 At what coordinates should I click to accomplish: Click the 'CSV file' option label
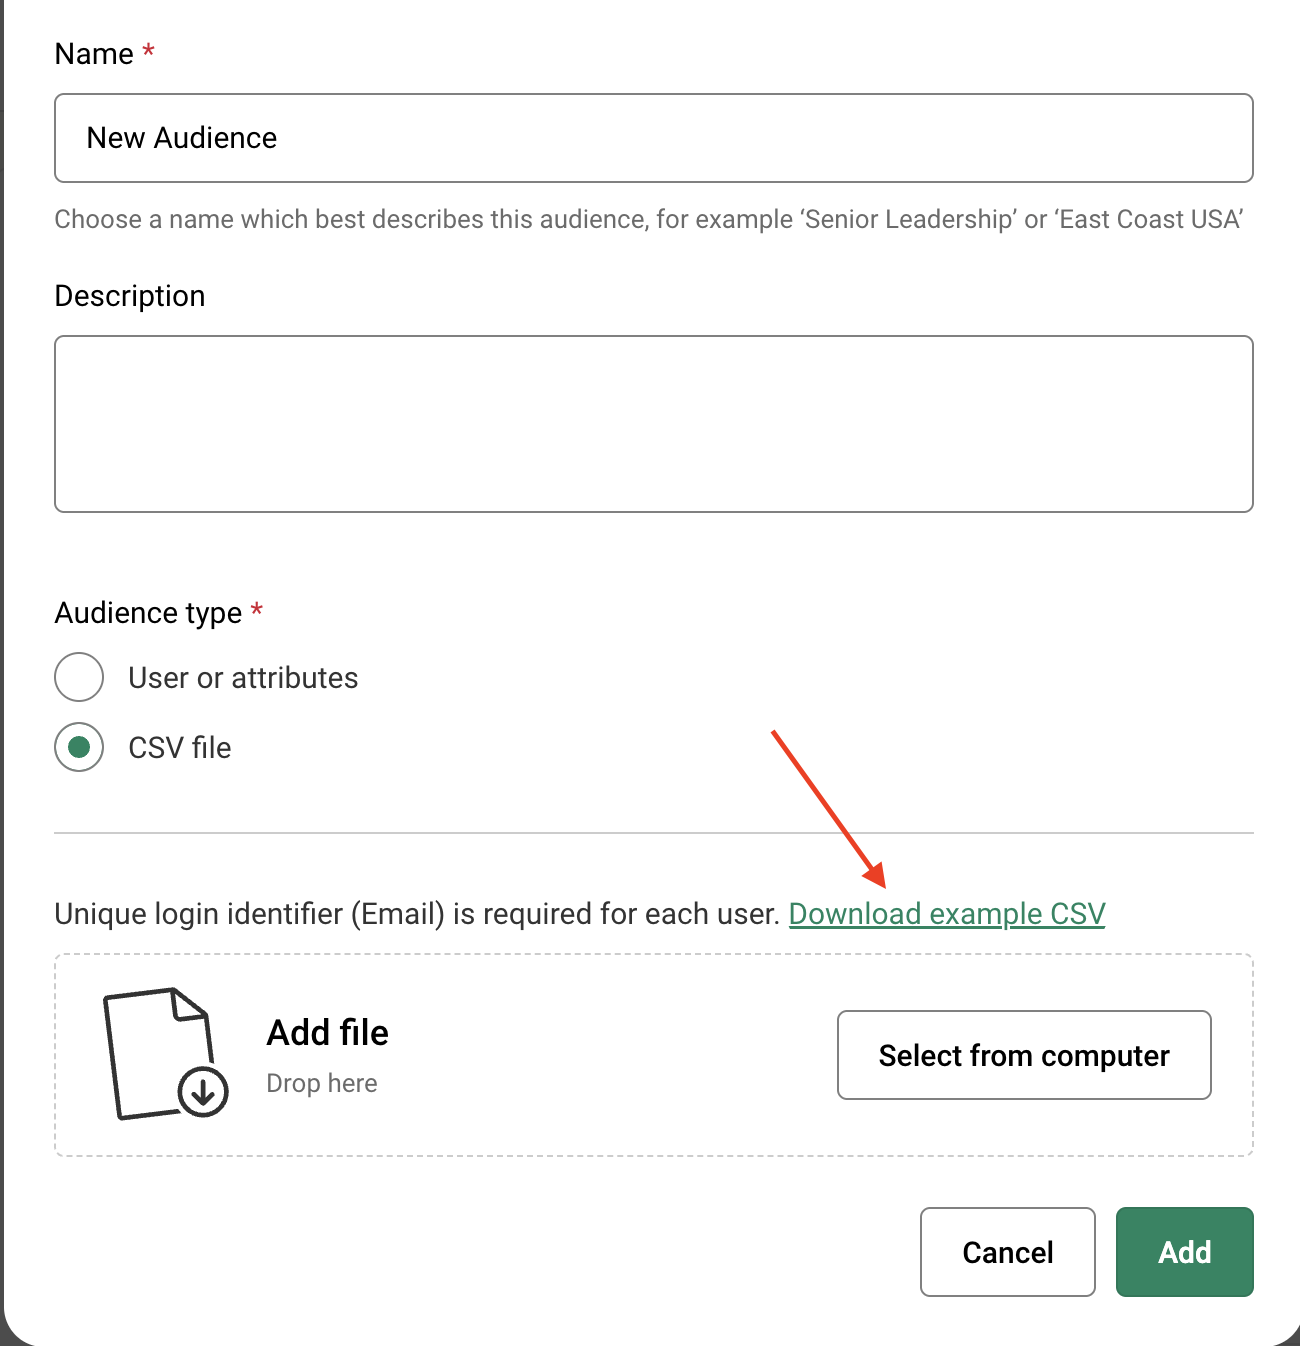[x=180, y=748]
